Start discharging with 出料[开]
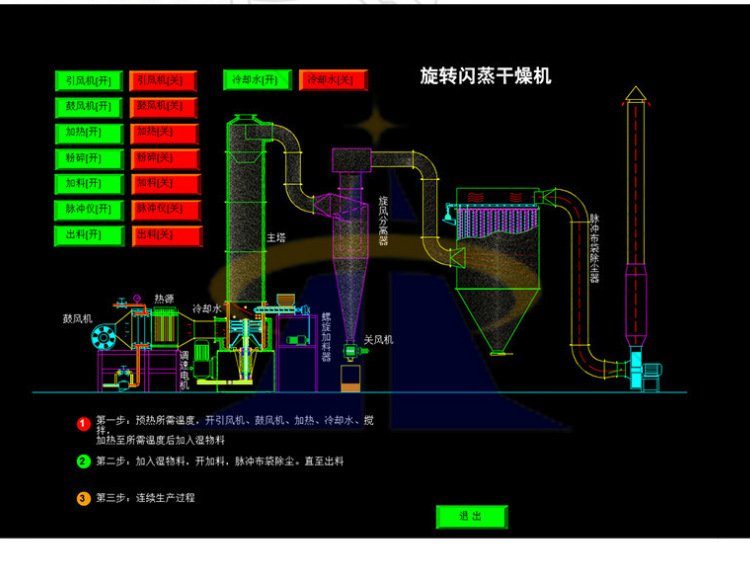This screenshot has height=585, width=750. click(89, 236)
